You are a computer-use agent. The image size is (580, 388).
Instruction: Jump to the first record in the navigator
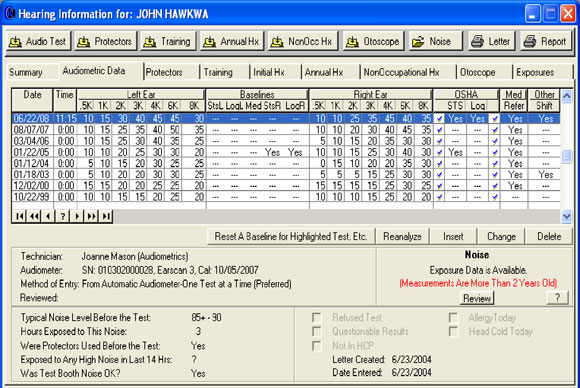point(20,216)
